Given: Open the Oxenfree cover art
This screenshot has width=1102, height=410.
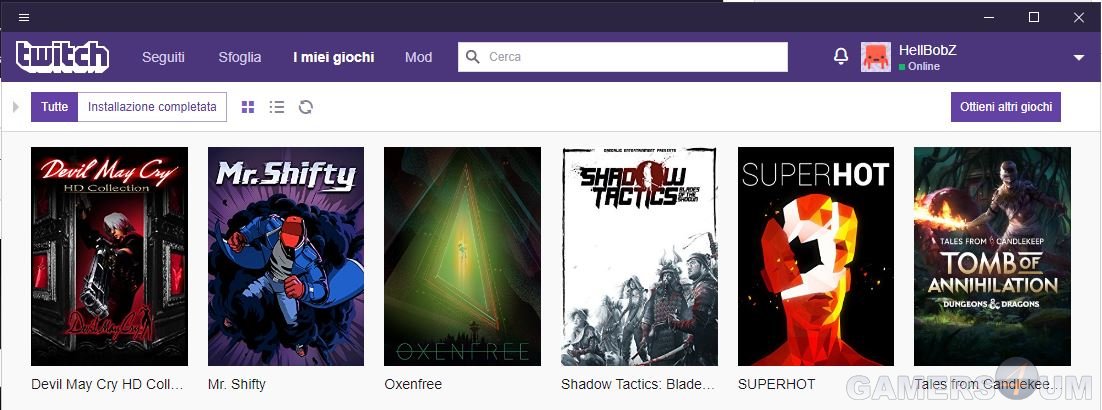Looking at the screenshot, I should 462,256.
